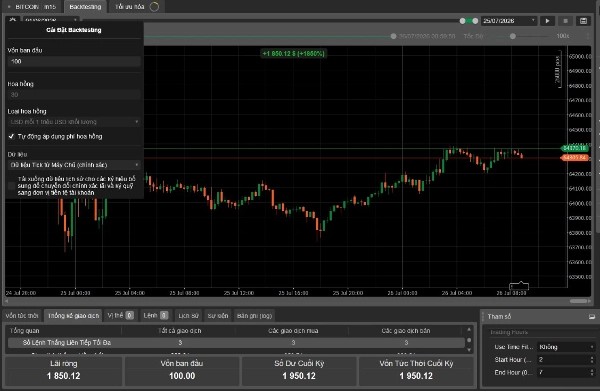
Task: Click the settings tool icon above Cài Đặt Backtesting
Action: tap(13, 19)
